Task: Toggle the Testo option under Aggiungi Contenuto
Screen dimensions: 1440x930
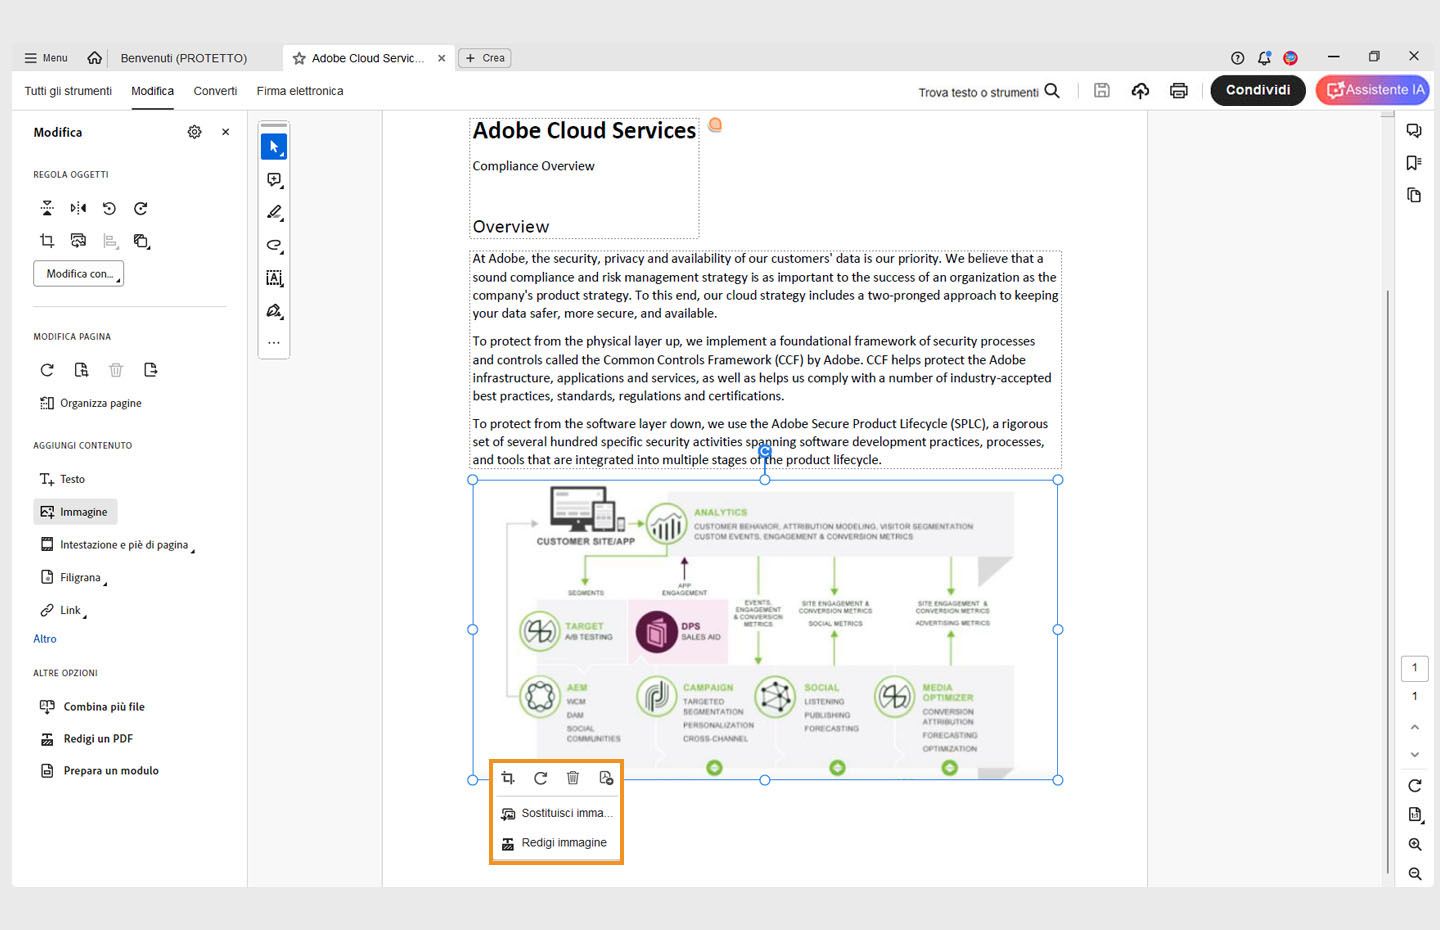Action: 62,478
